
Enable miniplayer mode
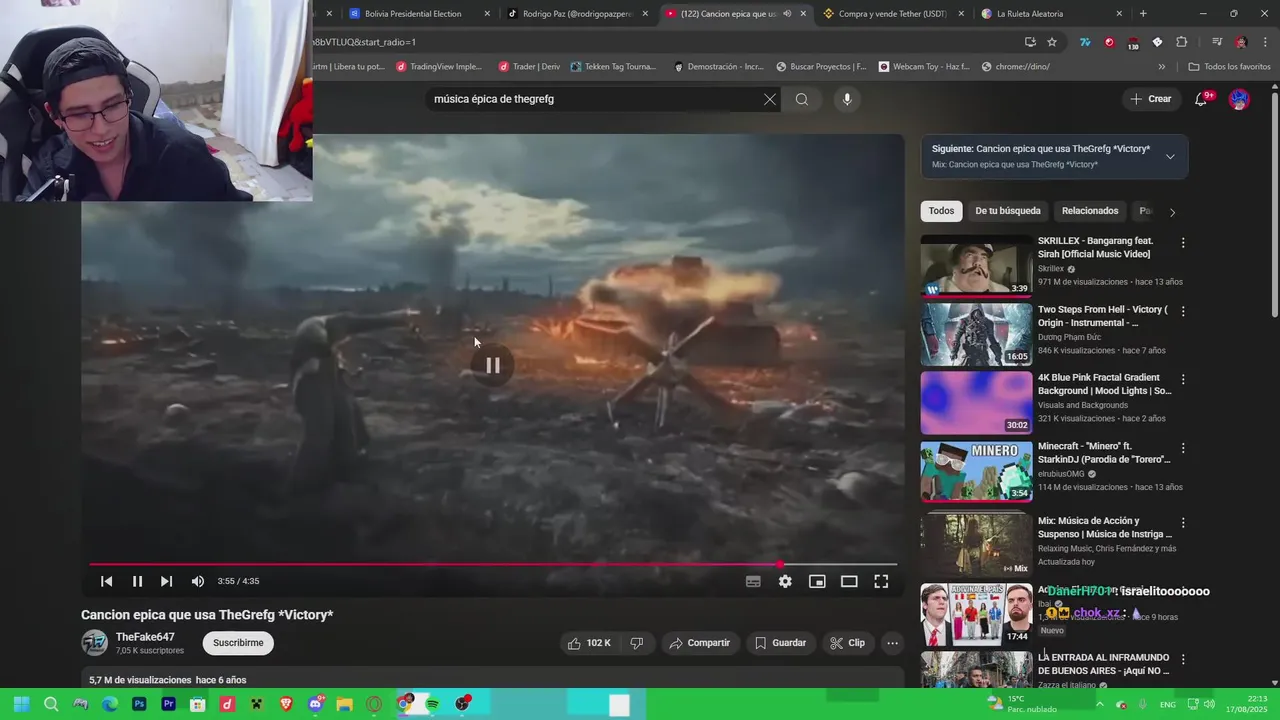[817, 581]
